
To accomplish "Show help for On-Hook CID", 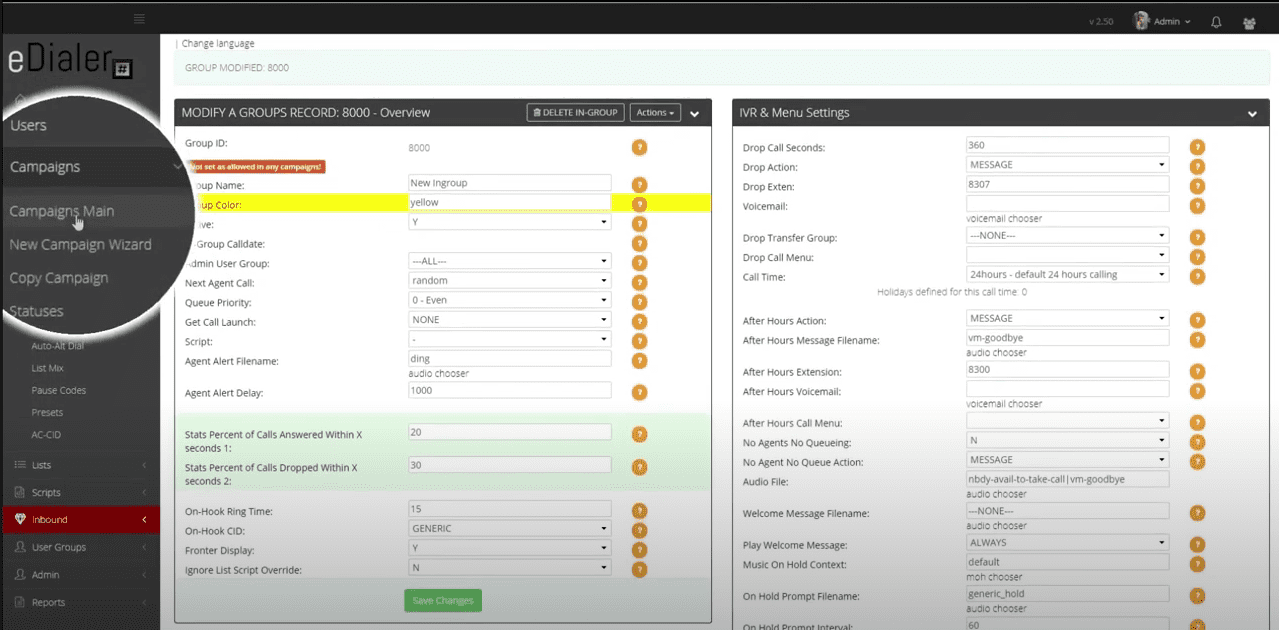I will [x=639, y=530].
